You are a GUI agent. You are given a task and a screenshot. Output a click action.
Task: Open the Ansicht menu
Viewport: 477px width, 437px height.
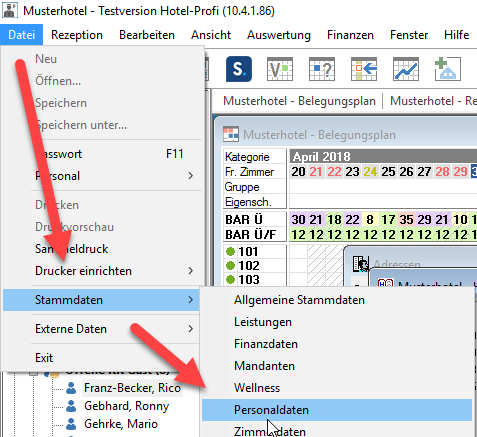pos(211,35)
